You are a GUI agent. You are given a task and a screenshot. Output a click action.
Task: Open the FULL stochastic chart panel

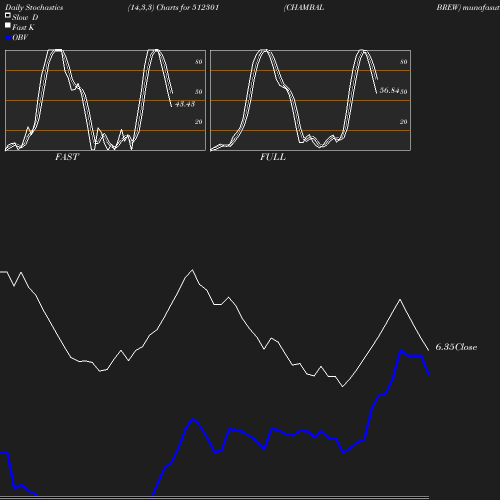point(310,100)
